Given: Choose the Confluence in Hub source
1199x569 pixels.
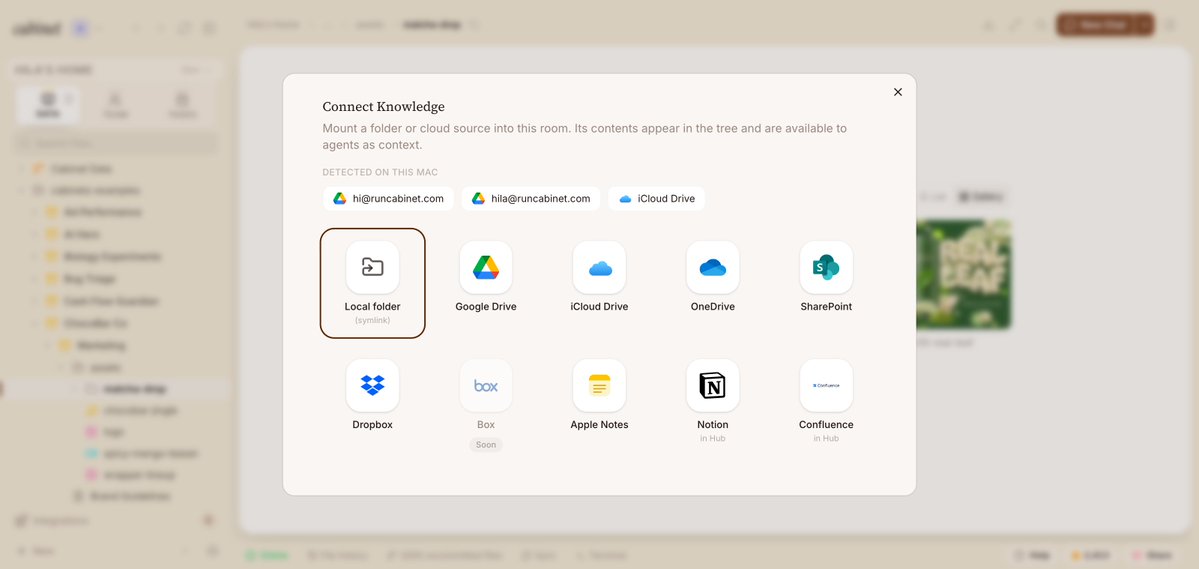Looking at the screenshot, I should pyautogui.click(x=826, y=401).
